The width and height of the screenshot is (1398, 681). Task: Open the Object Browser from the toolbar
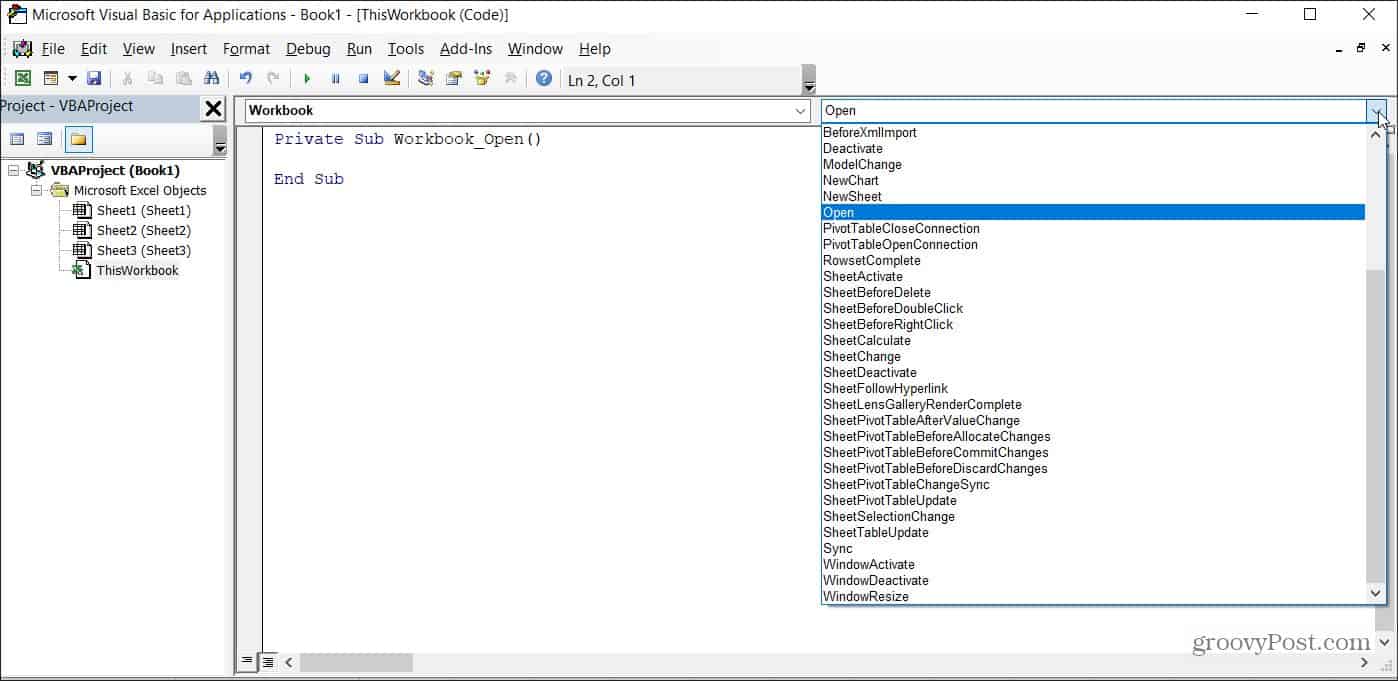click(x=483, y=79)
